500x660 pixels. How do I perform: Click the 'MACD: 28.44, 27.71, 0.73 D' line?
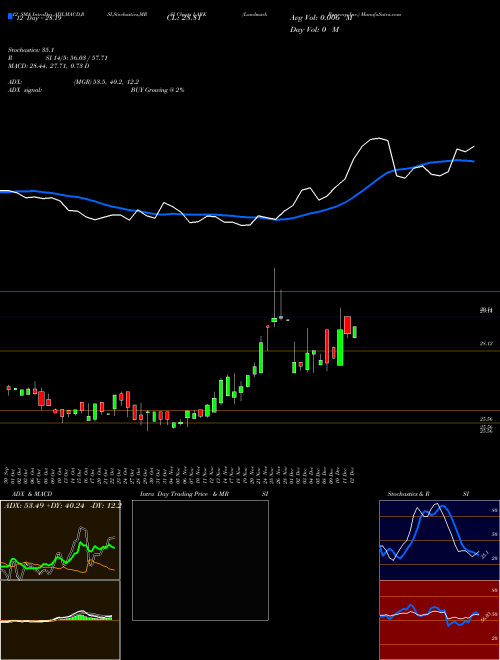click(x=49, y=66)
